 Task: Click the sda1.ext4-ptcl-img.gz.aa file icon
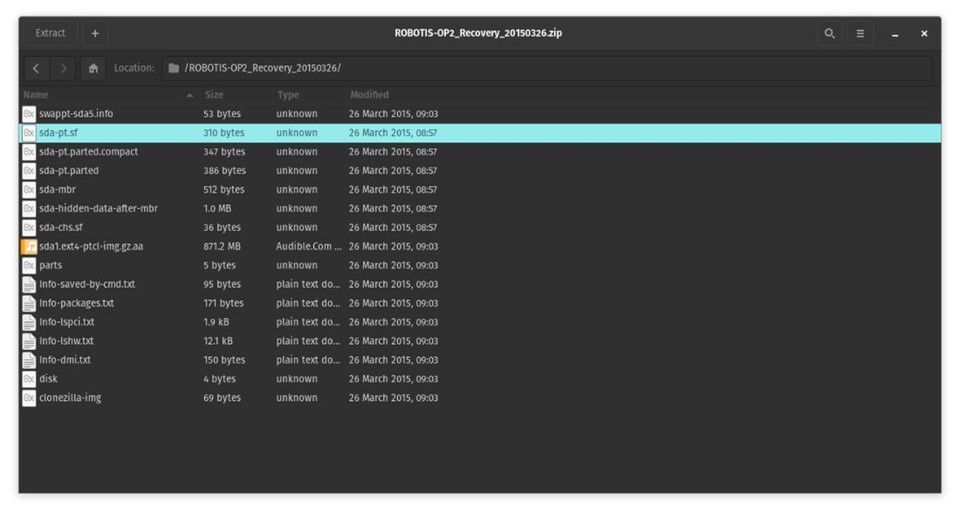point(29,246)
